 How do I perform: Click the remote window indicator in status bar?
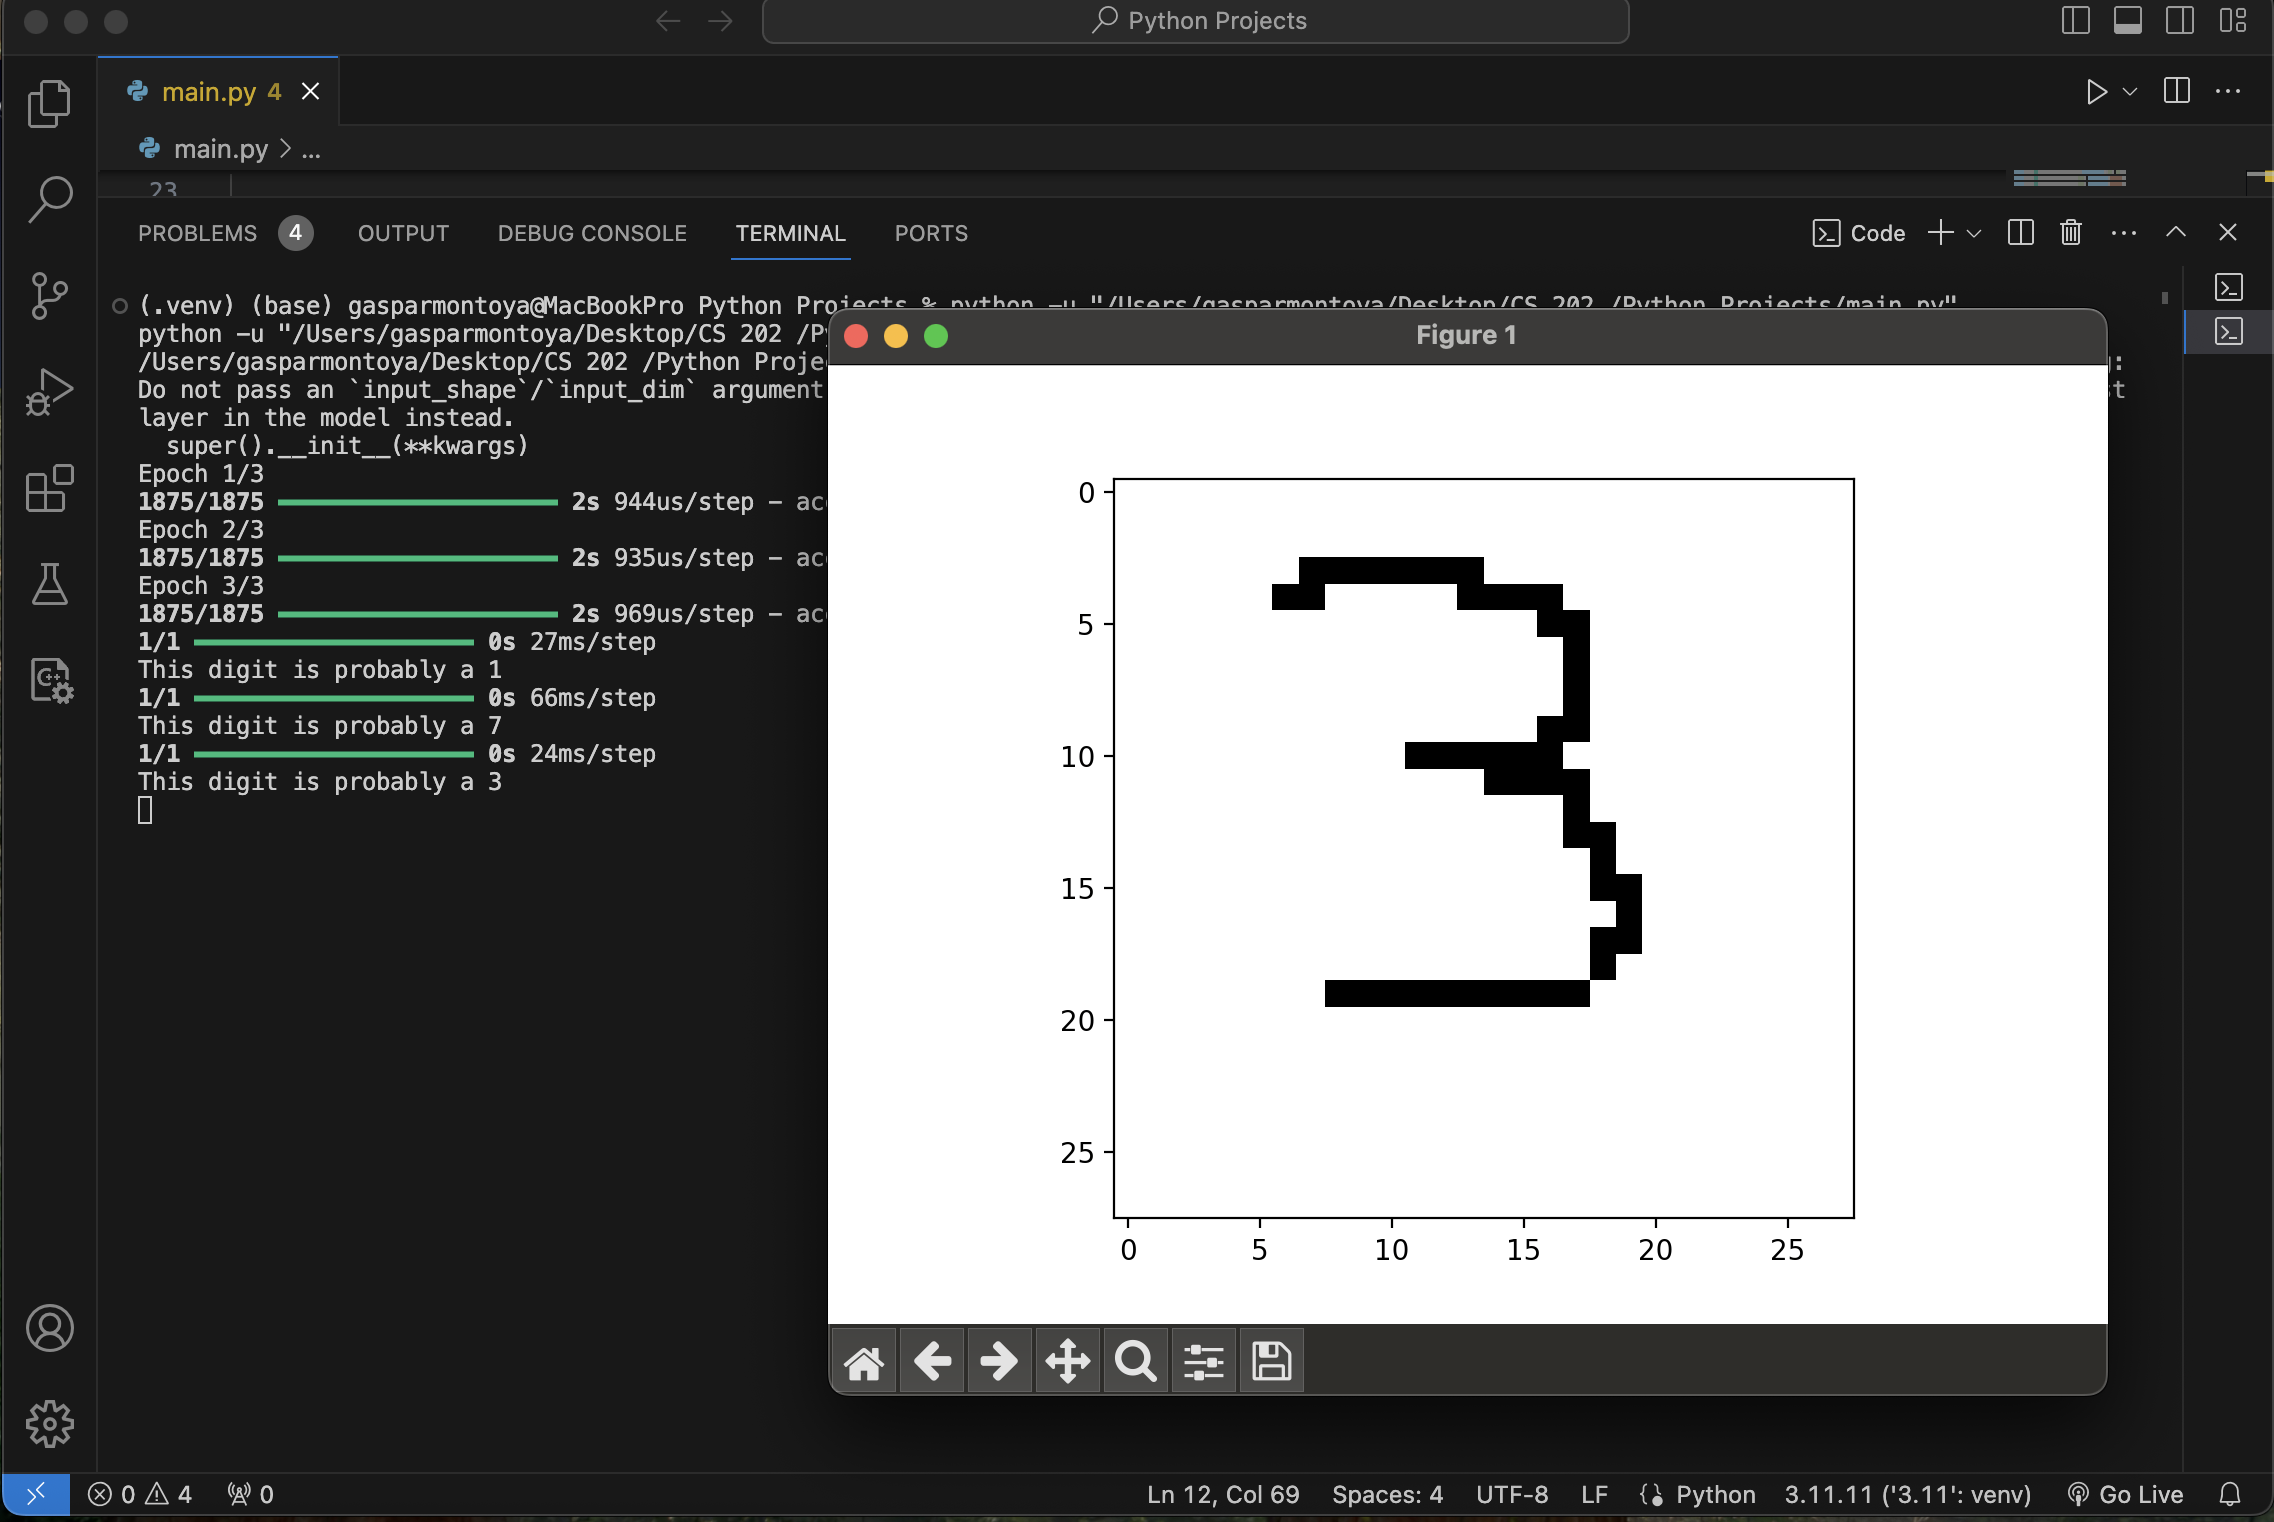coord(36,1494)
